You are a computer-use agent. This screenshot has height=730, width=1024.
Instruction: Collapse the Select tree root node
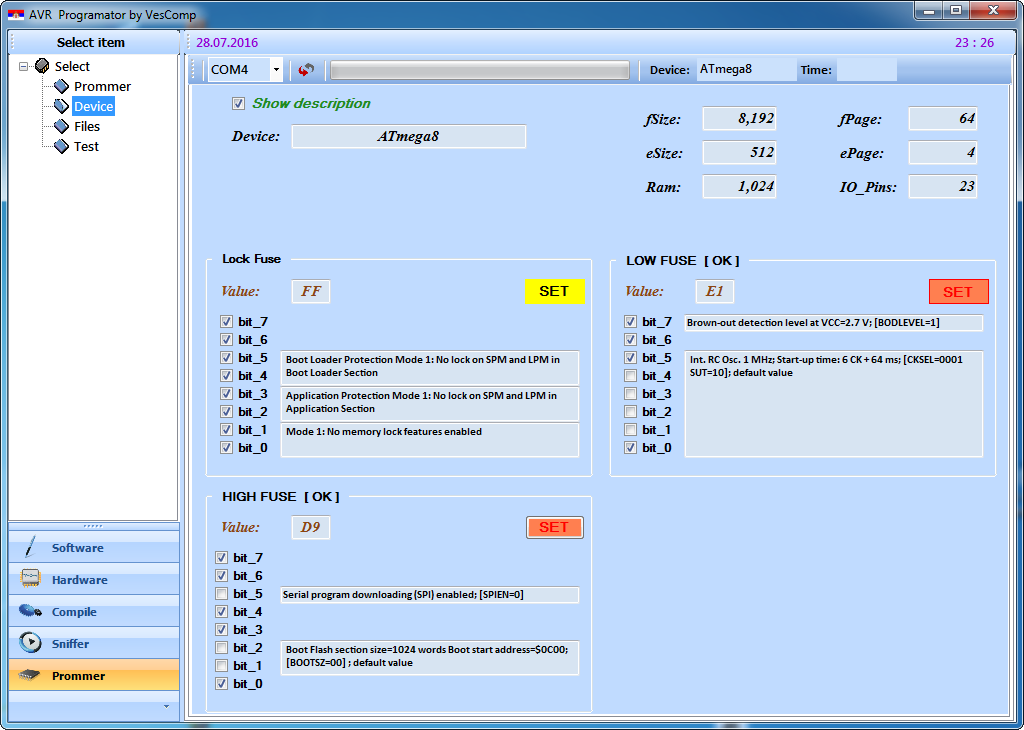[x=24, y=66]
